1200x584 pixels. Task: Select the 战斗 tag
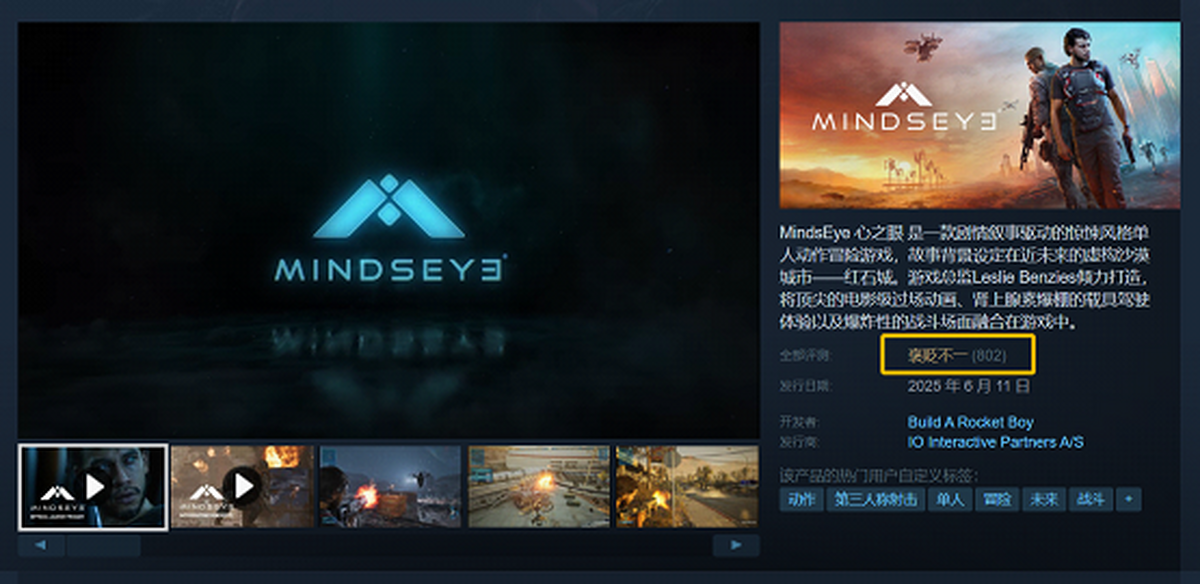coord(1089,499)
